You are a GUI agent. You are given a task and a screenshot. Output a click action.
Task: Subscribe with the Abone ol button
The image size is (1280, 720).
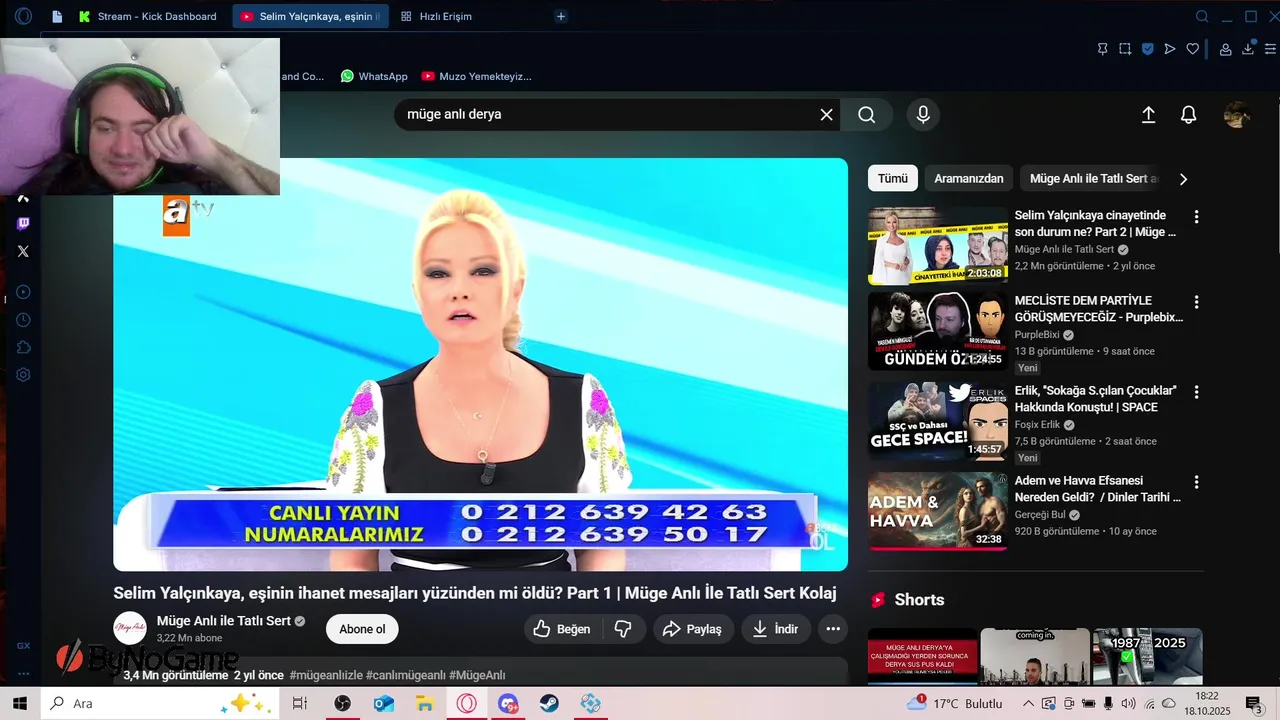tap(362, 629)
